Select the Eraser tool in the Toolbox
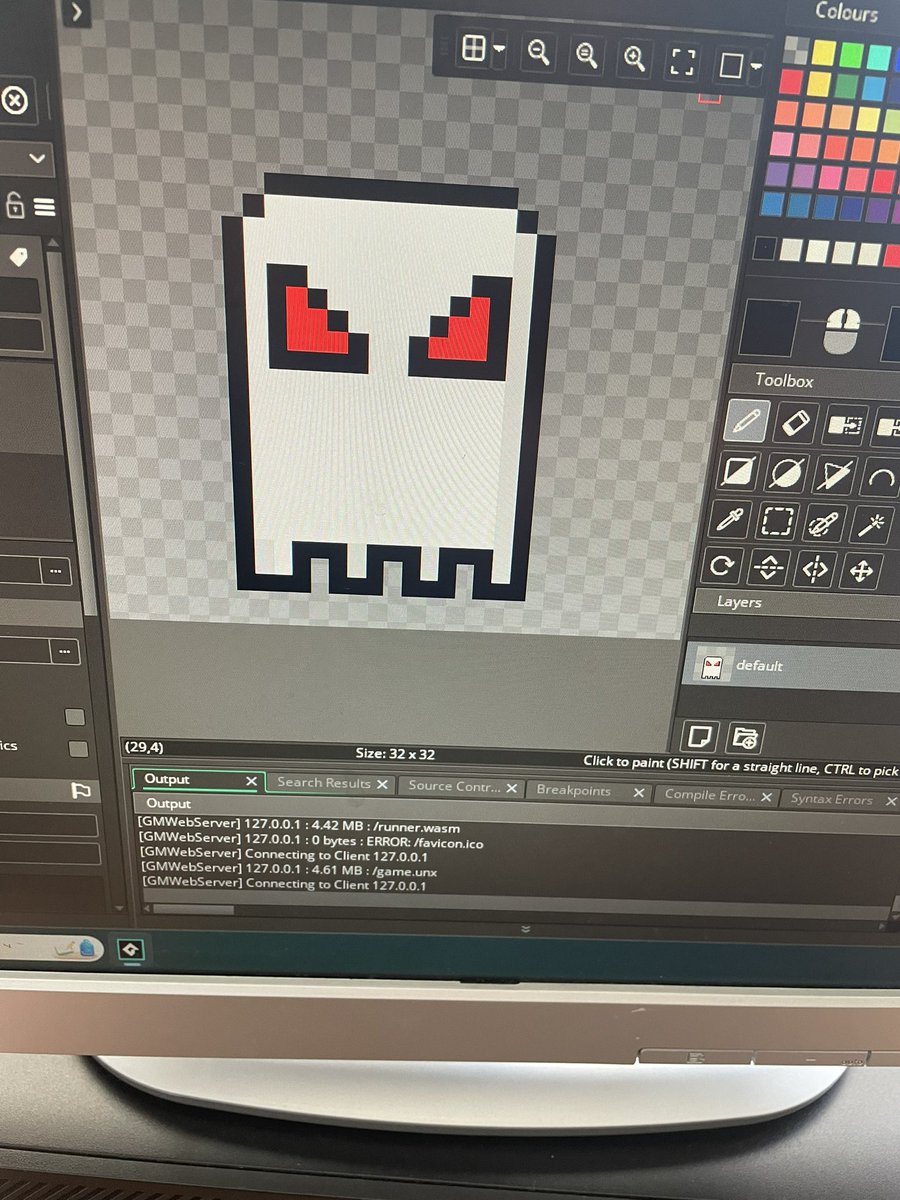The width and height of the screenshot is (900, 1200). 796,424
